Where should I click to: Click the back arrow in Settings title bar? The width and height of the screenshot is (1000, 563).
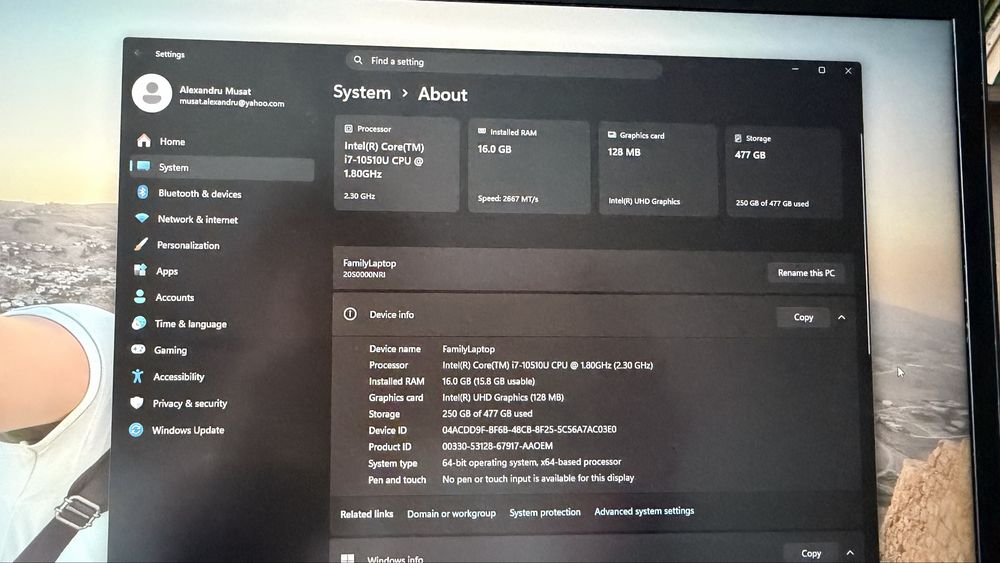(138, 53)
